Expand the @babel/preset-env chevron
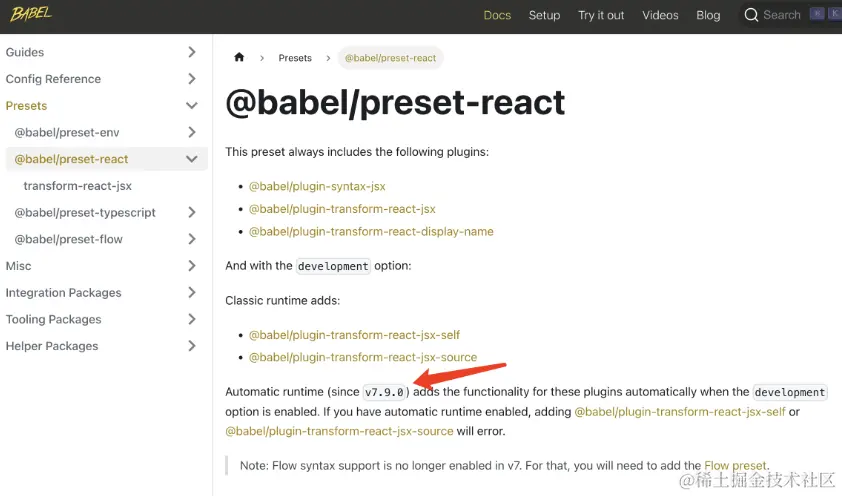This screenshot has height=496, width=842. coord(192,132)
